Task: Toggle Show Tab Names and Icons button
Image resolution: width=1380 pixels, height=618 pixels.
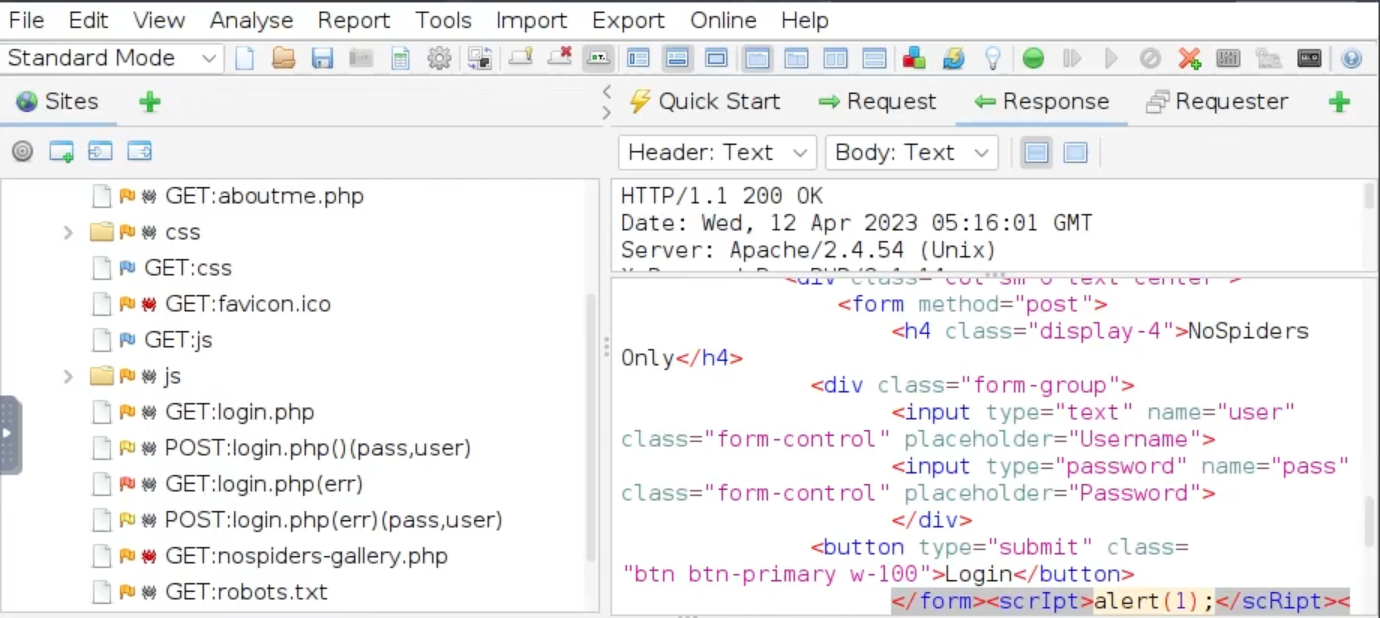Action: 598,59
